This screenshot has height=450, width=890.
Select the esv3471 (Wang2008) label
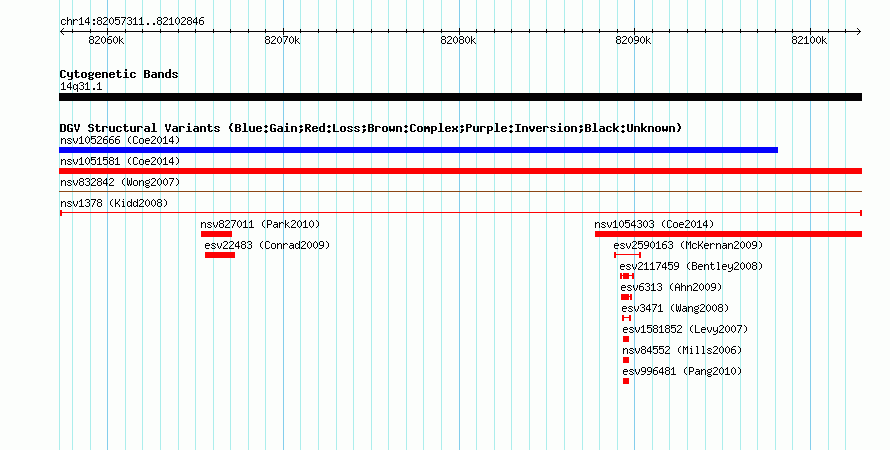click(x=675, y=308)
